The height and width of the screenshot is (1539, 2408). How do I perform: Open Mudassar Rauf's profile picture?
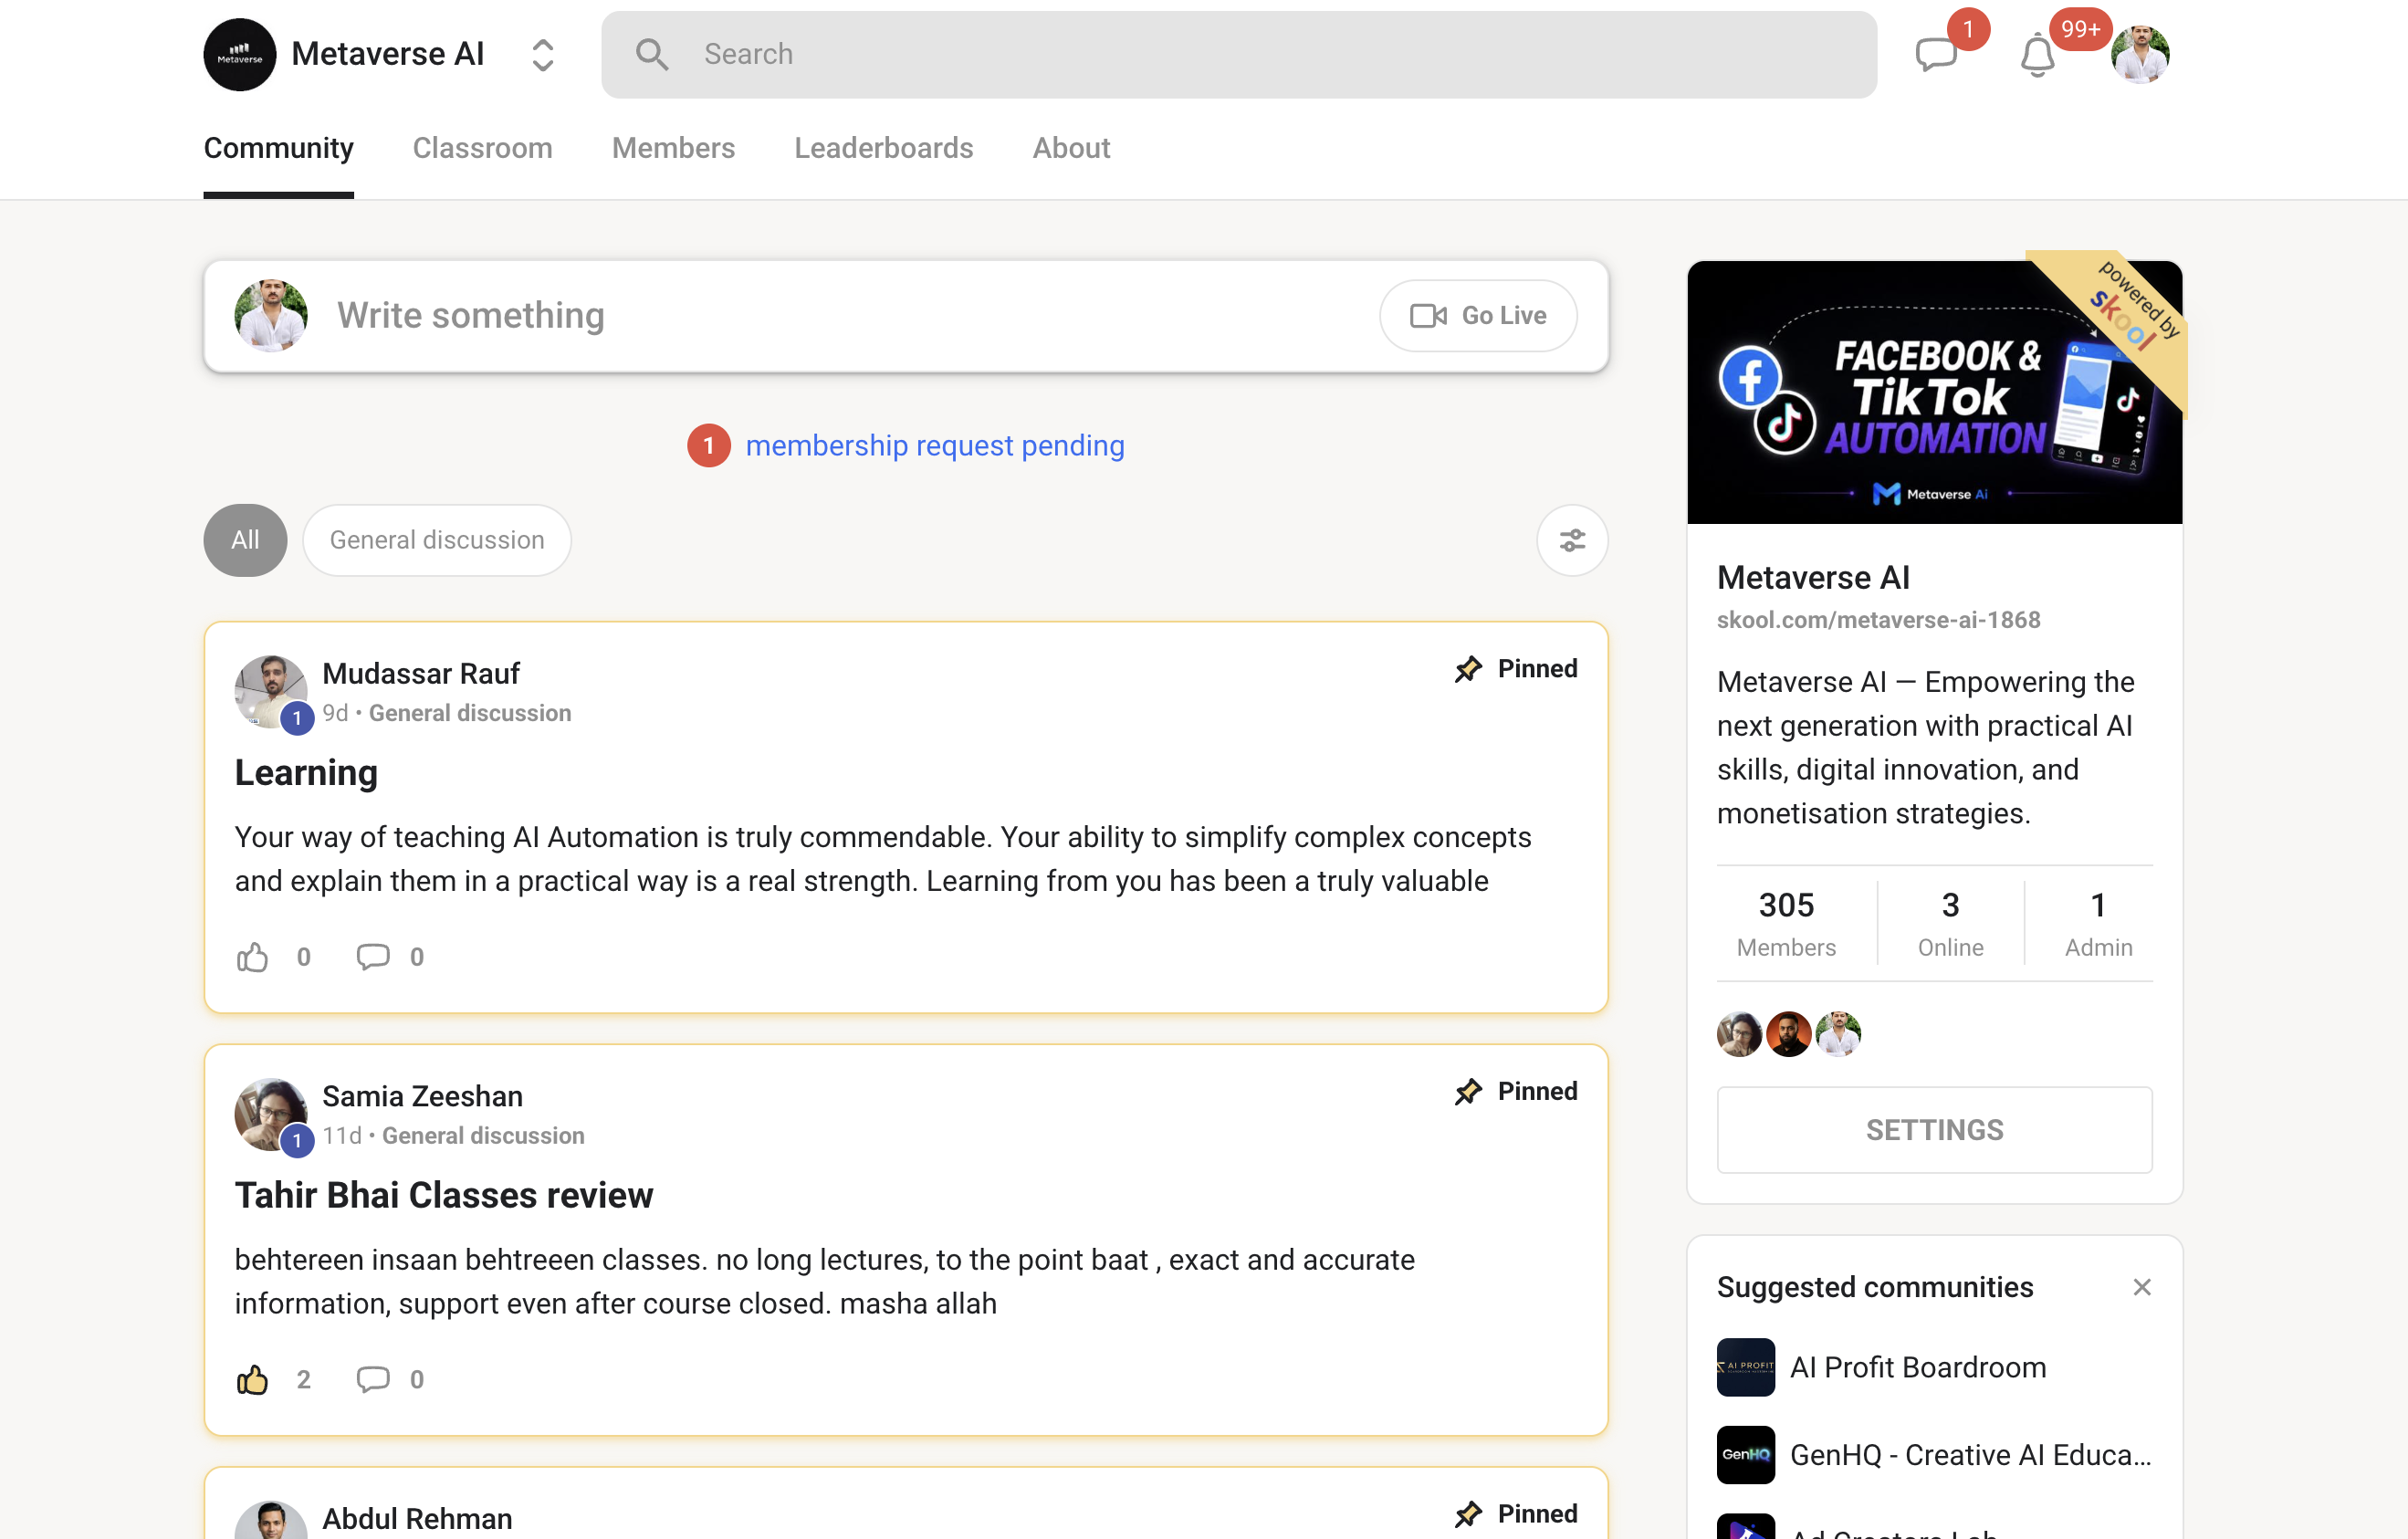coord(270,691)
